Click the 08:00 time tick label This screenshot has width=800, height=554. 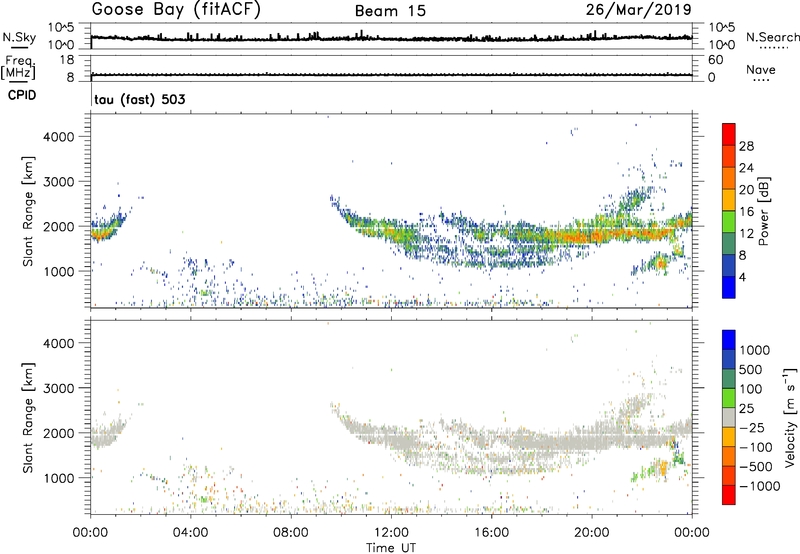[291, 533]
